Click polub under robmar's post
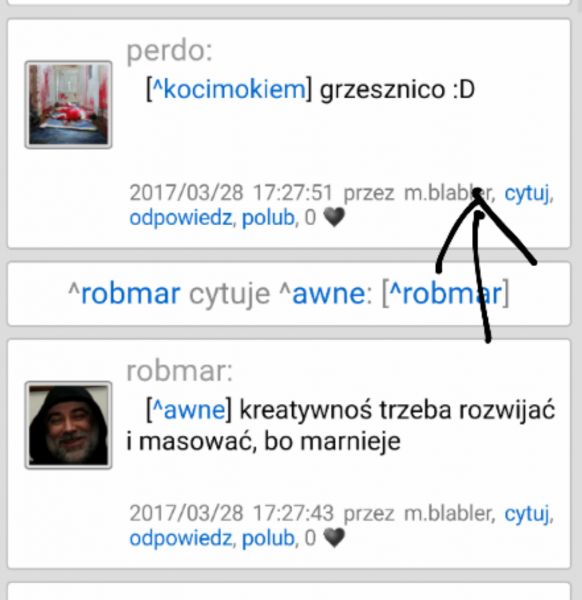582x600 pixels. click(268, 538)
